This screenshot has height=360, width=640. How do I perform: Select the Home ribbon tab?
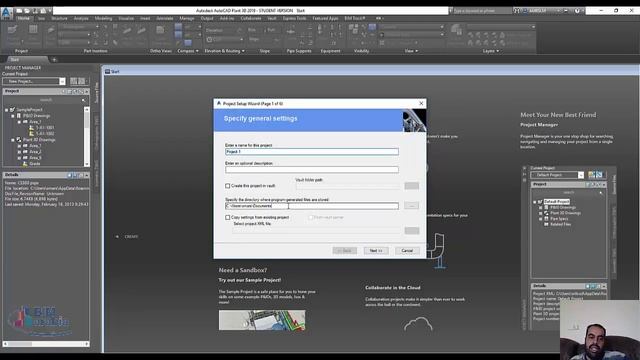[23, 18]
